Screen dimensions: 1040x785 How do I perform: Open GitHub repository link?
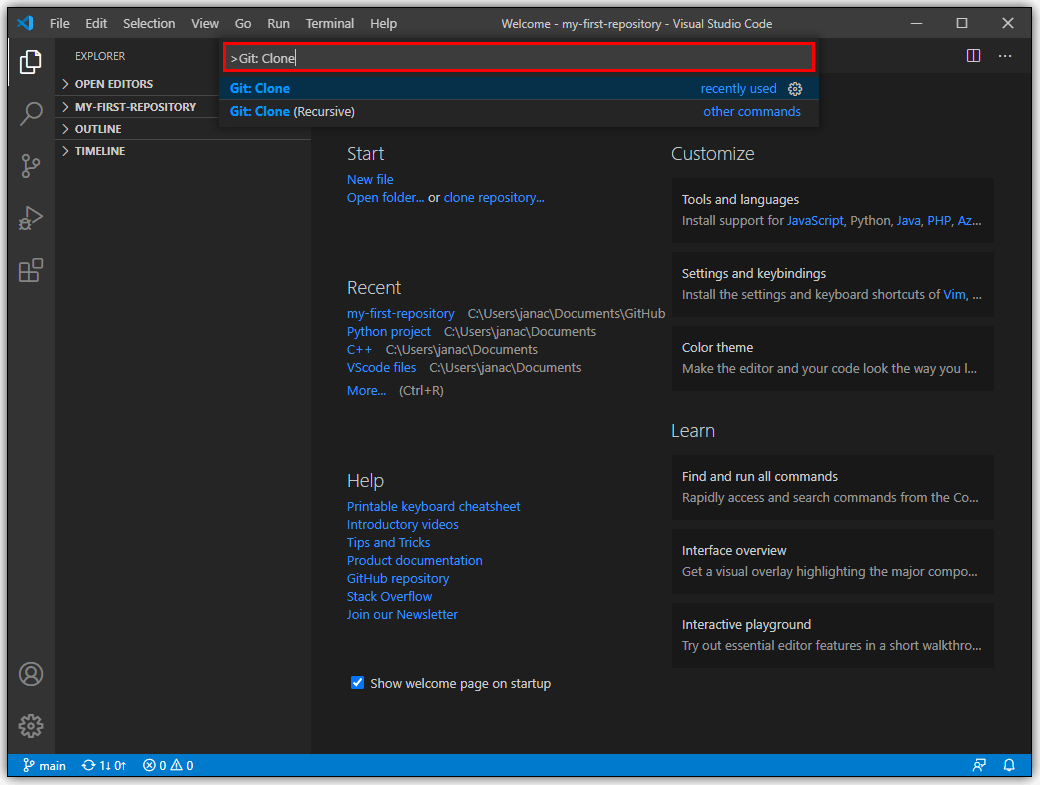tap(398, 578)
